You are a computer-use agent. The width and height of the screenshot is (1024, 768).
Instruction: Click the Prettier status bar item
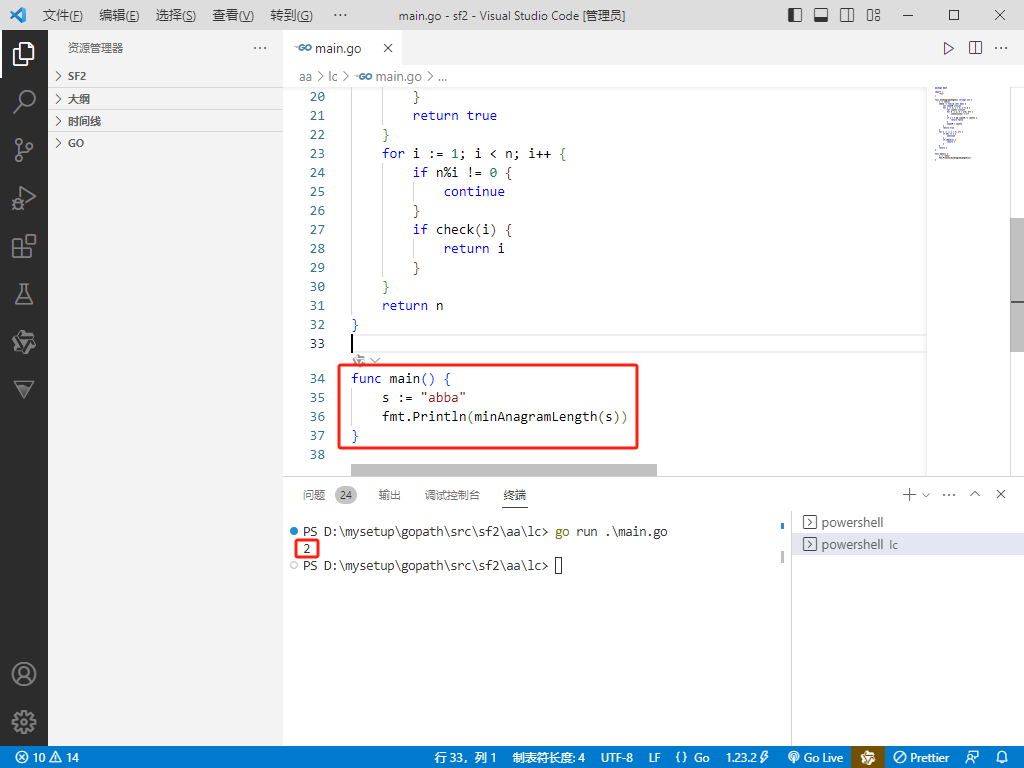click(921, 758)
